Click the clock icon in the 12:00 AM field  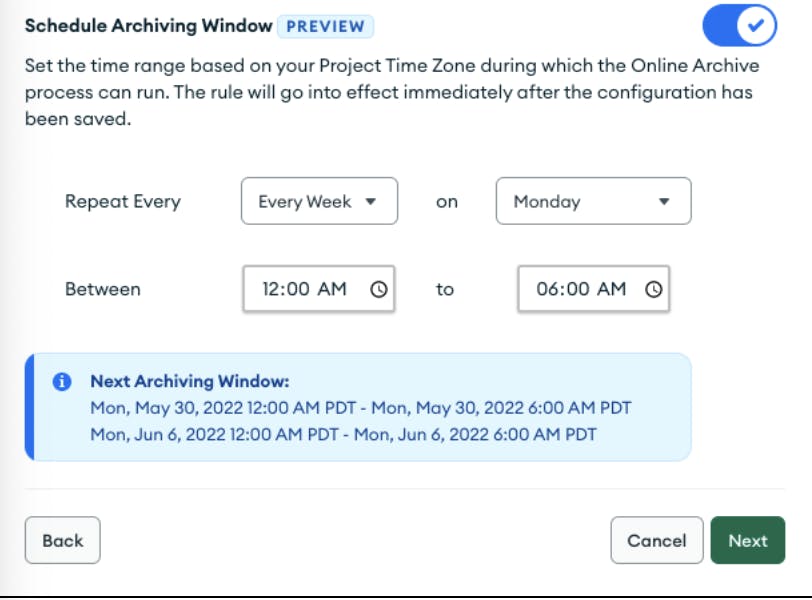pyautogui.click(x=378, y=289)
